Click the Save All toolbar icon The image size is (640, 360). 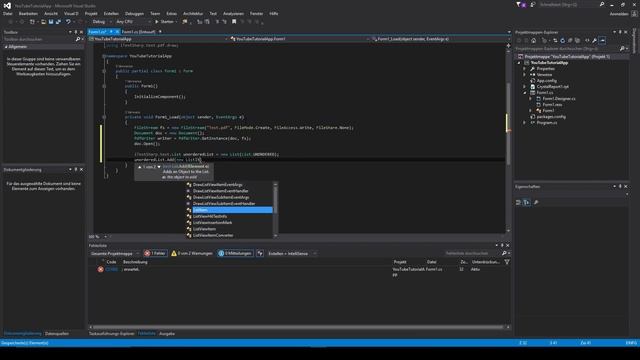pyautogui.click(x=58, y=22)
